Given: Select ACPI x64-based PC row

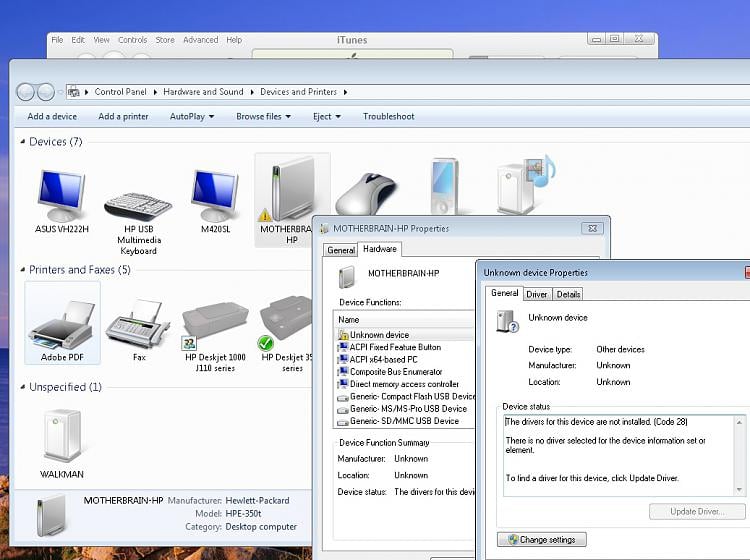Looking at the screenshot, I should pyautogui.click(x=405, y=360).
